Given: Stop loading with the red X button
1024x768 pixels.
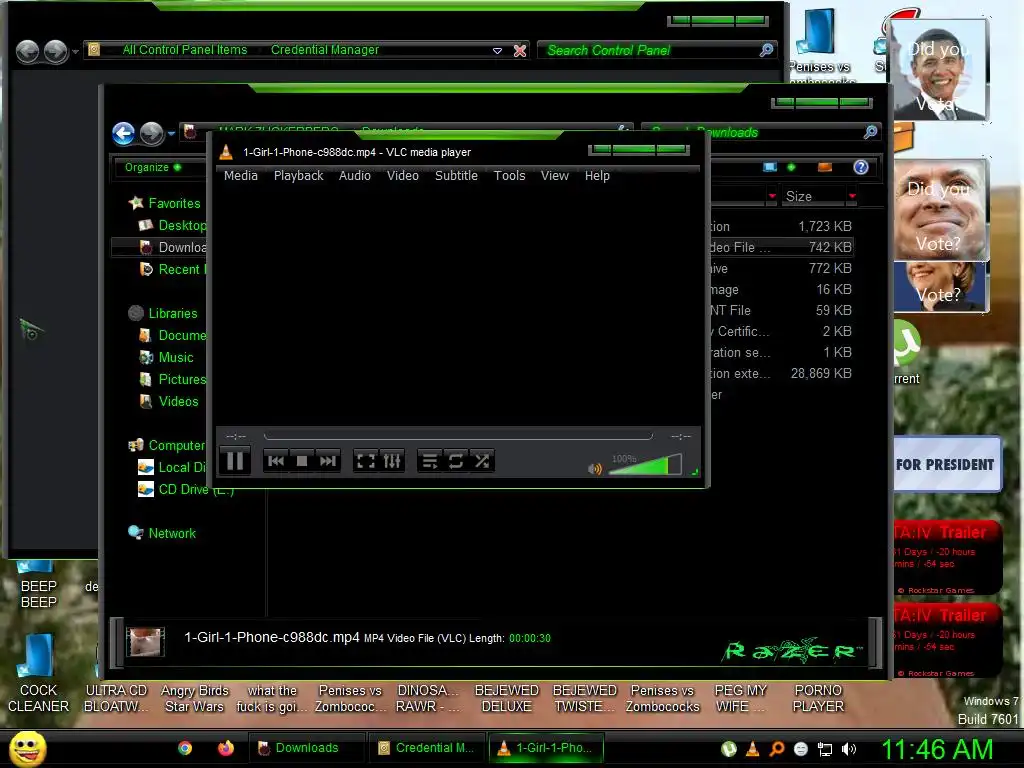Looking at the screenshot, I should point(520,50).
